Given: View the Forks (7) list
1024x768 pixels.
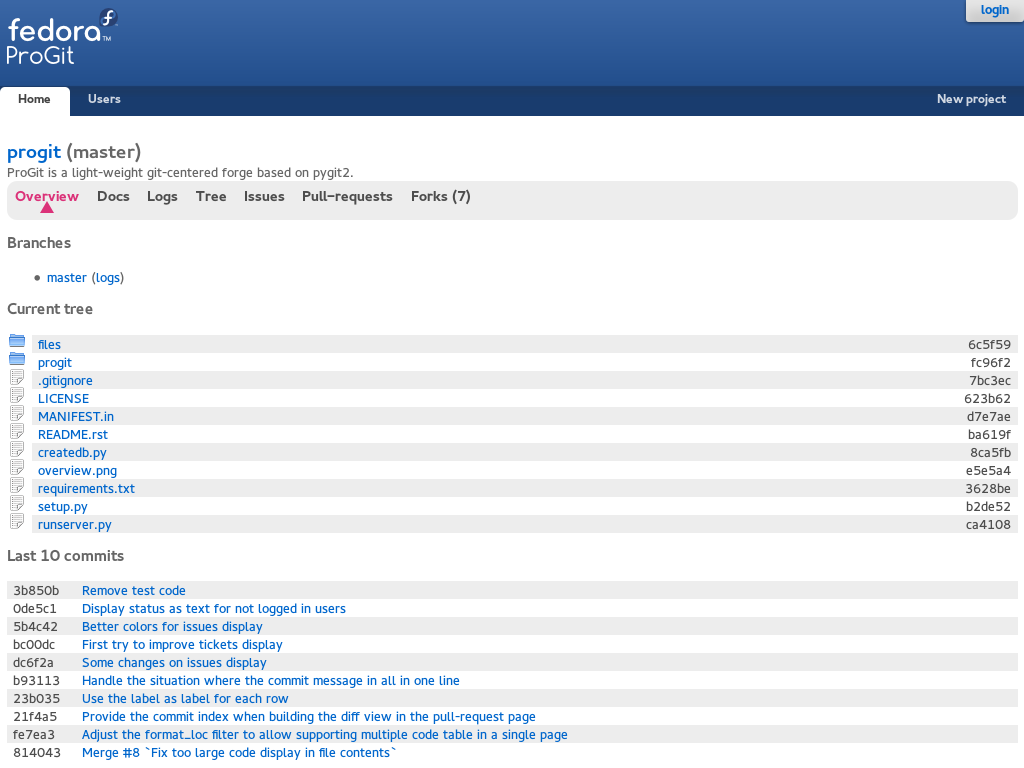Looking at the screenshot, I should [x=440, y=196].
